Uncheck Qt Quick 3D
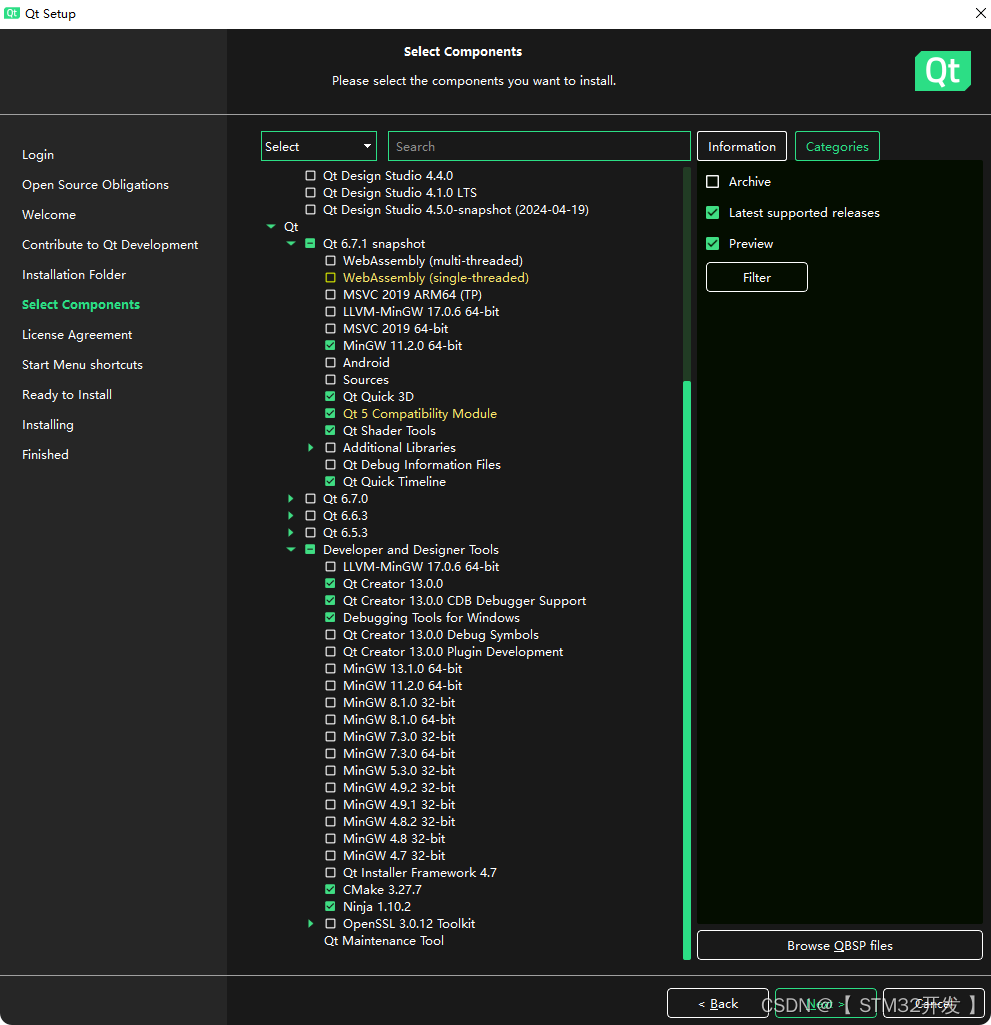The image size is (991, 1025). pyautogui.click(x=330, y=397)
